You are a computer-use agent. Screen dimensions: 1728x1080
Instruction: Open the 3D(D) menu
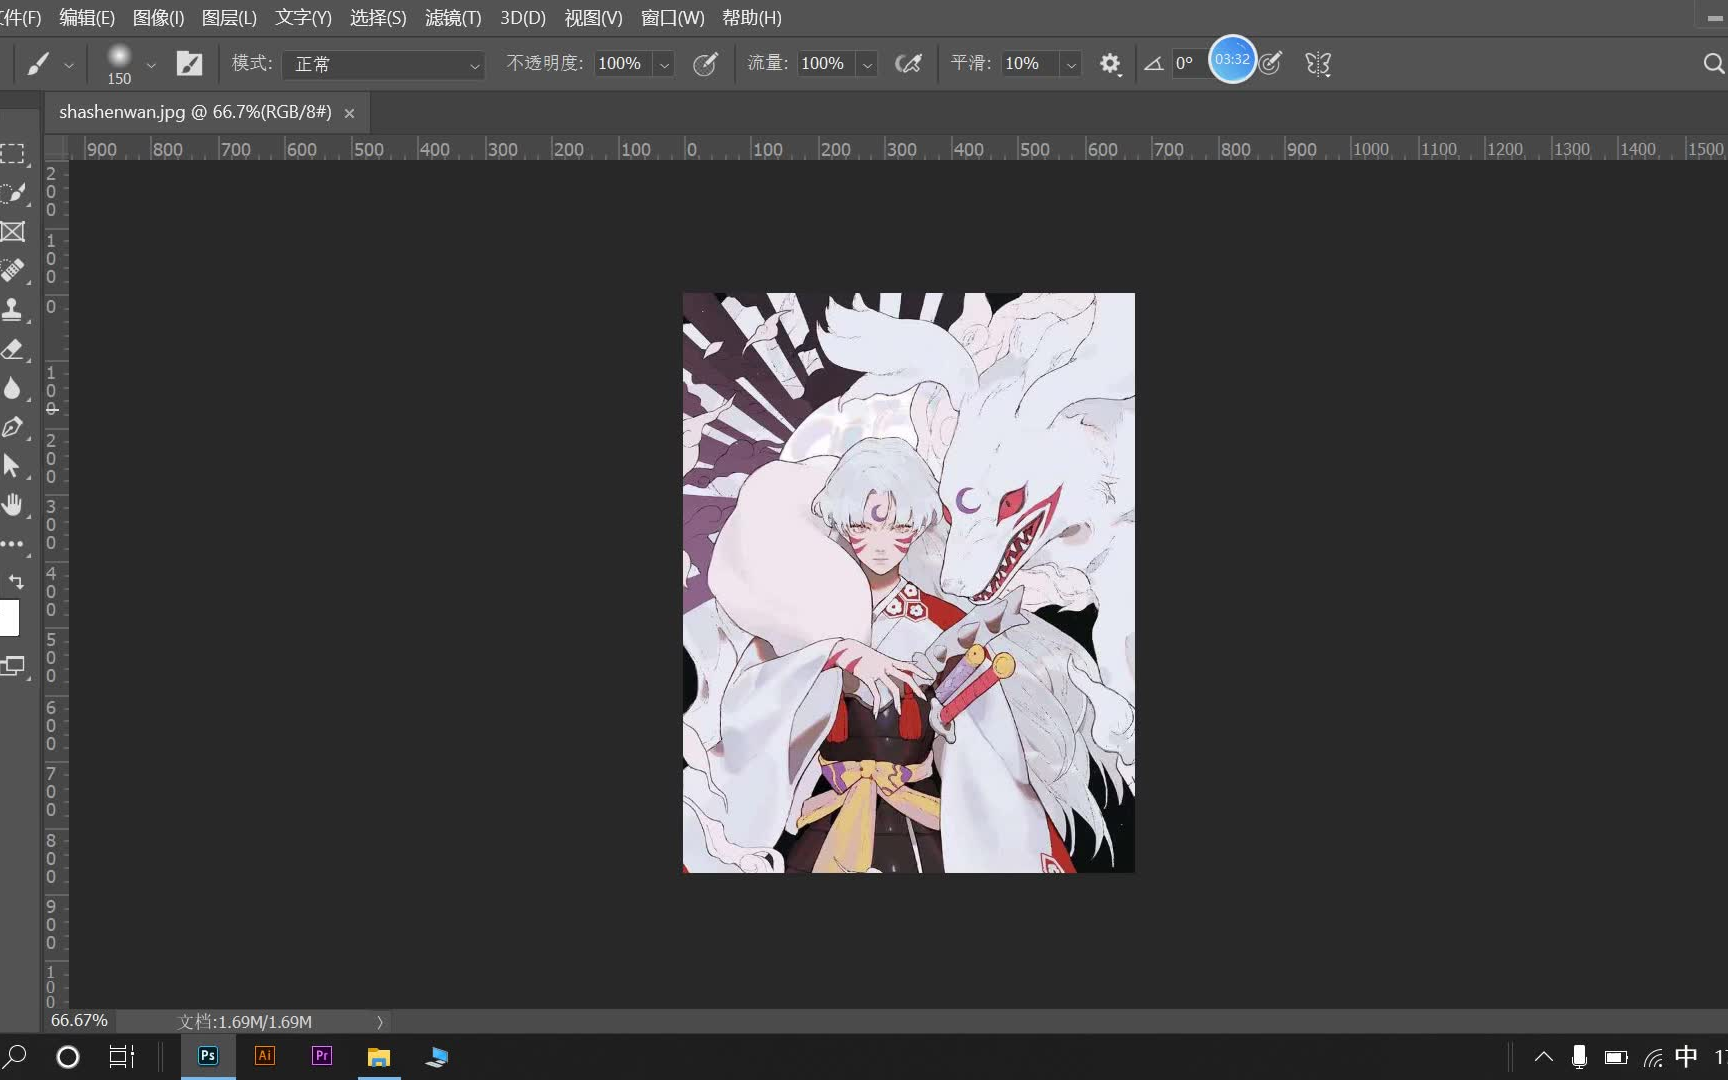pos(523,18)
